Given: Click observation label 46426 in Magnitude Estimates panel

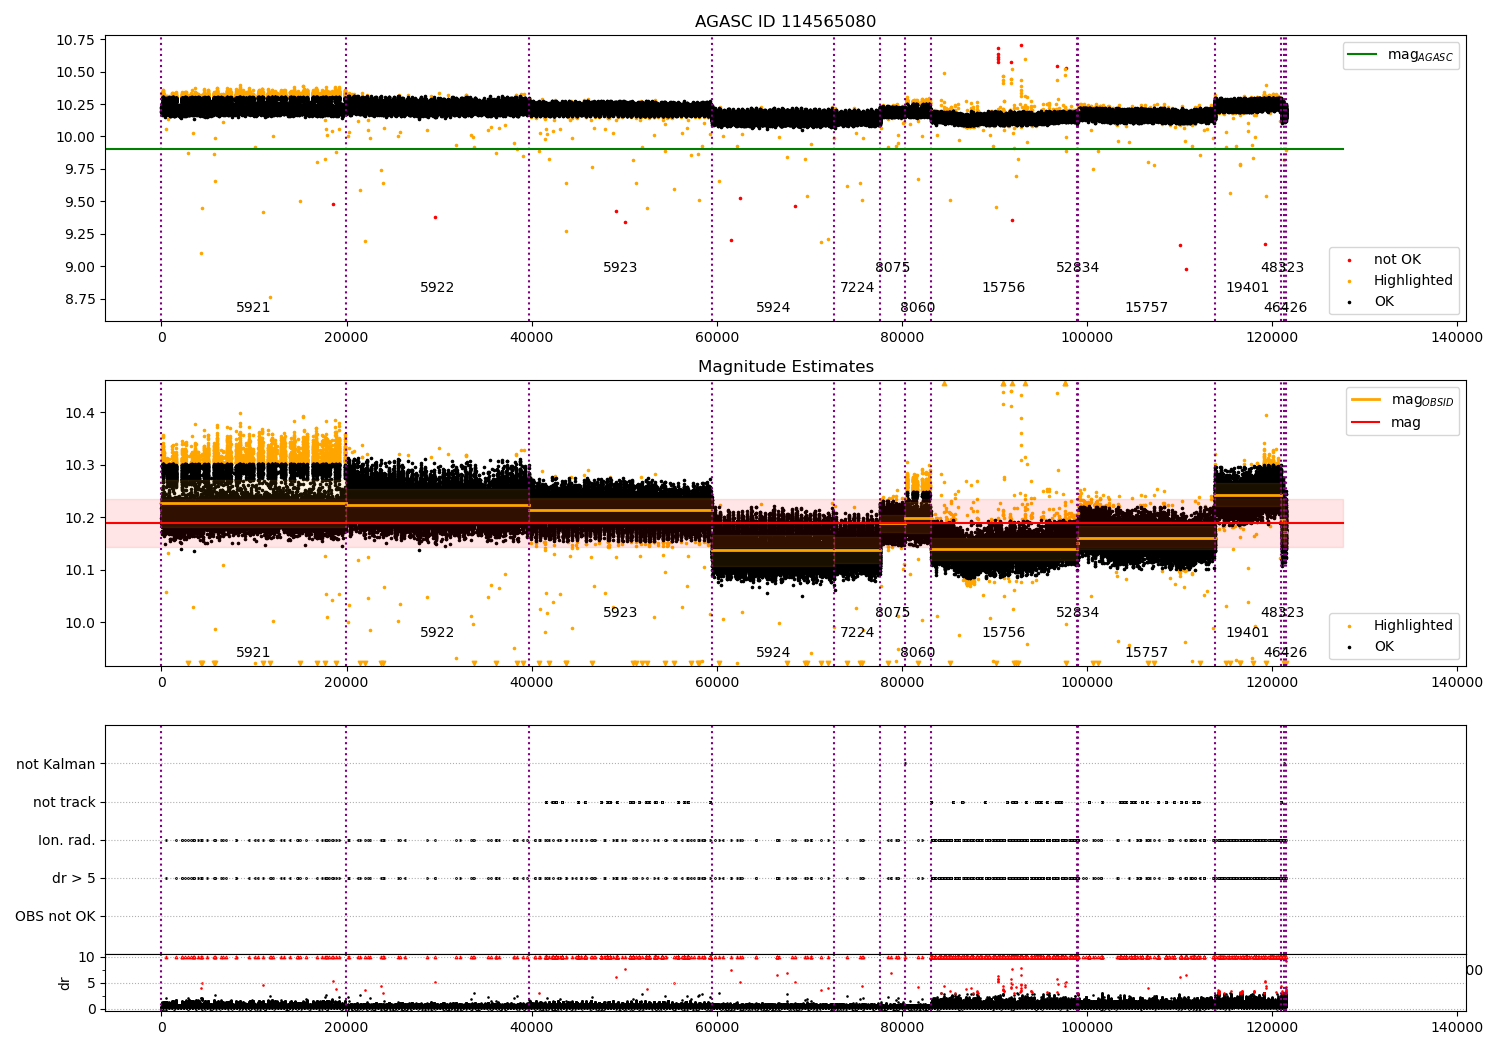Looking at the screenshot, I should click(1285, 653).
